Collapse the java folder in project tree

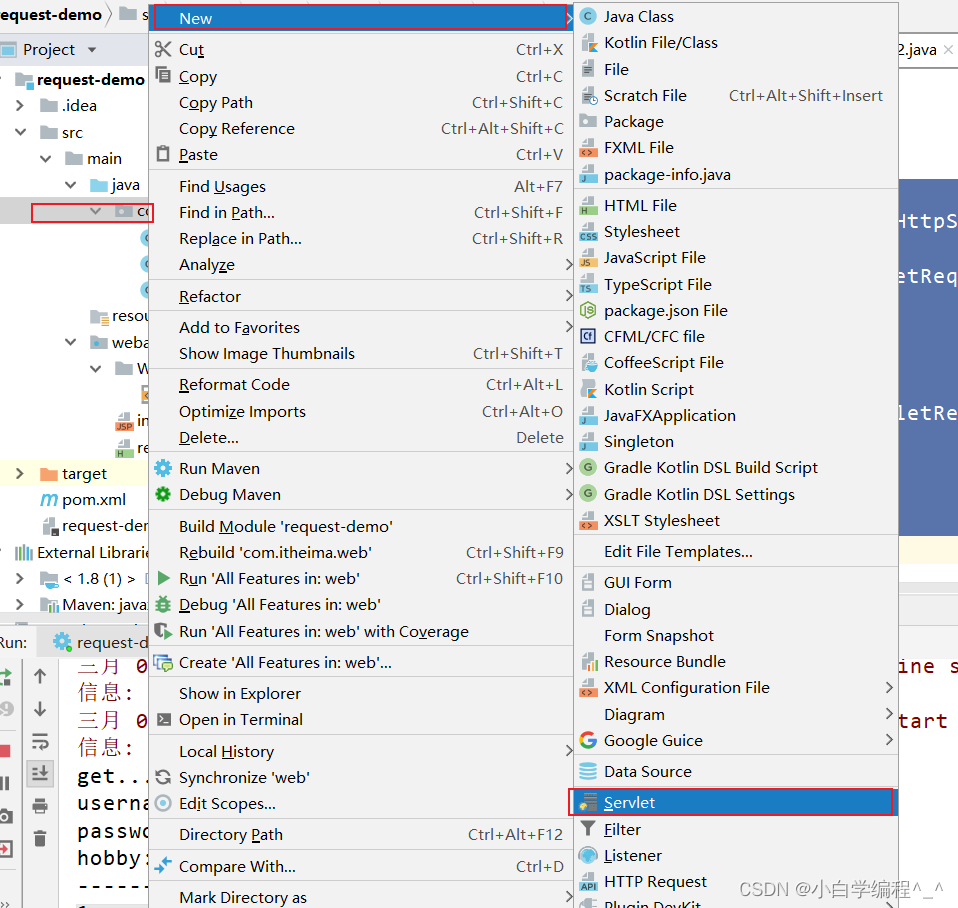[70, 184]
